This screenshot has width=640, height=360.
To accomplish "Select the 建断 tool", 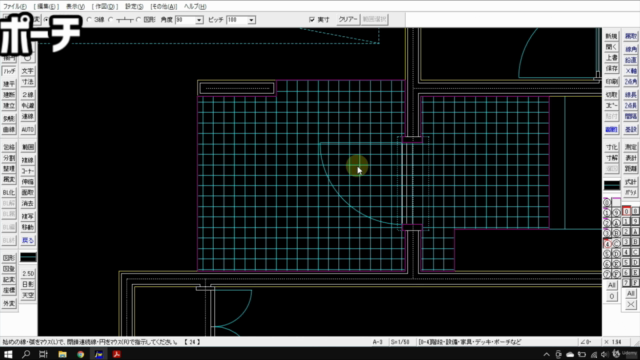I will click(9, 95).
